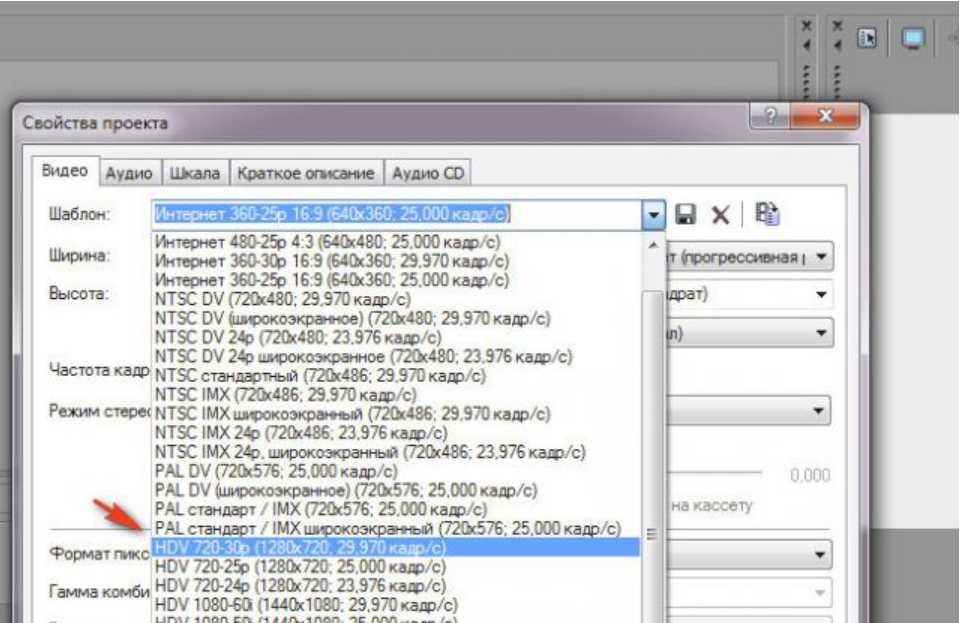Viewport: 964px width, 623px height.
Task: Click the delete template X icon
Action: pos(720,215)
